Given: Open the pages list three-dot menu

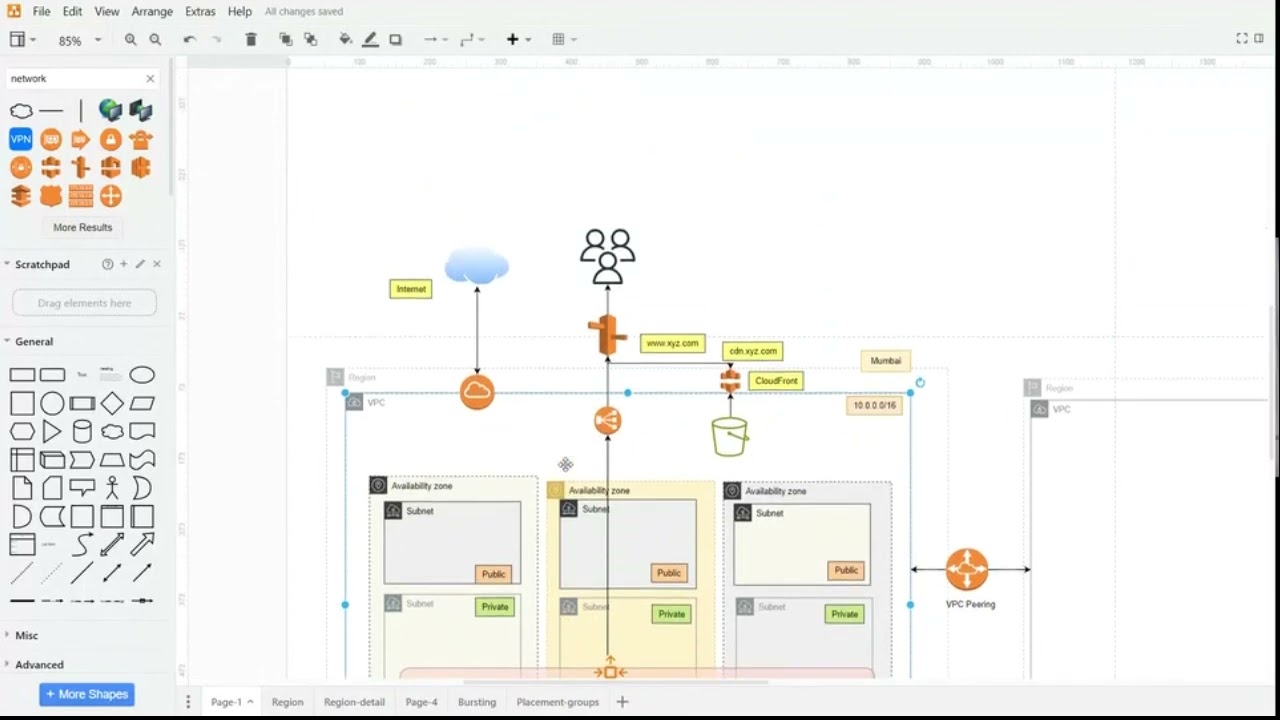Looking at the screenshot, I should [x=188, y=702].
